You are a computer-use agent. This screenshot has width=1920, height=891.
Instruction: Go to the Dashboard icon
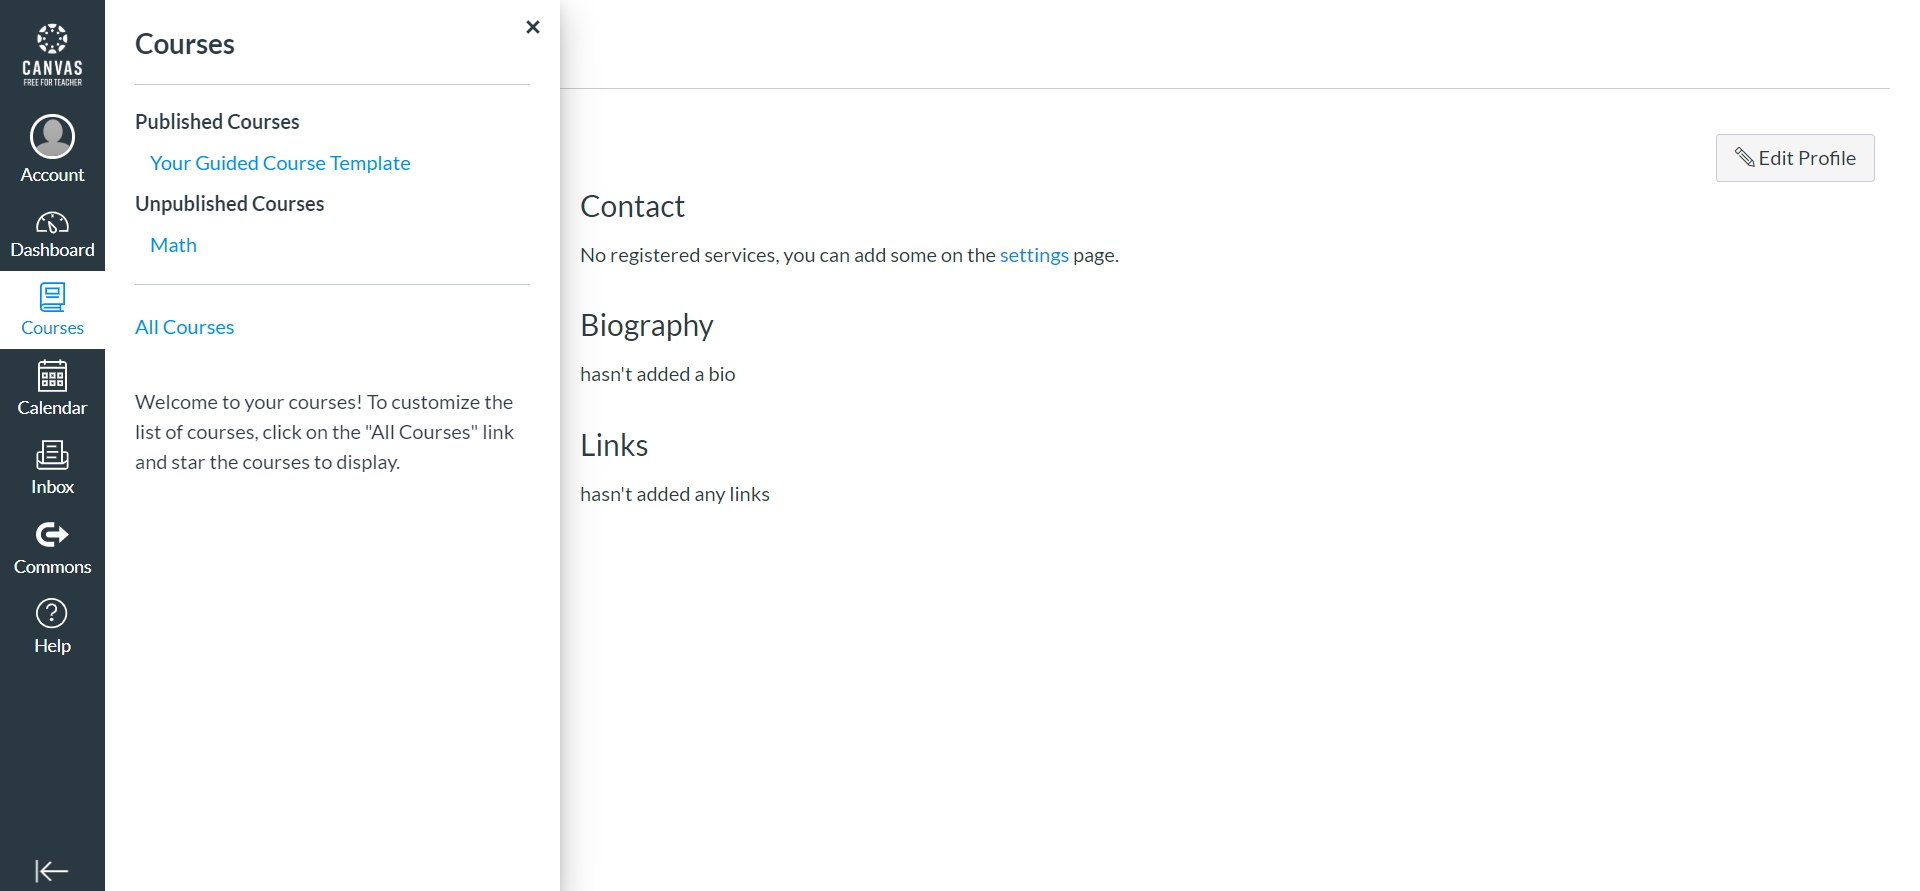click(52, 222)
